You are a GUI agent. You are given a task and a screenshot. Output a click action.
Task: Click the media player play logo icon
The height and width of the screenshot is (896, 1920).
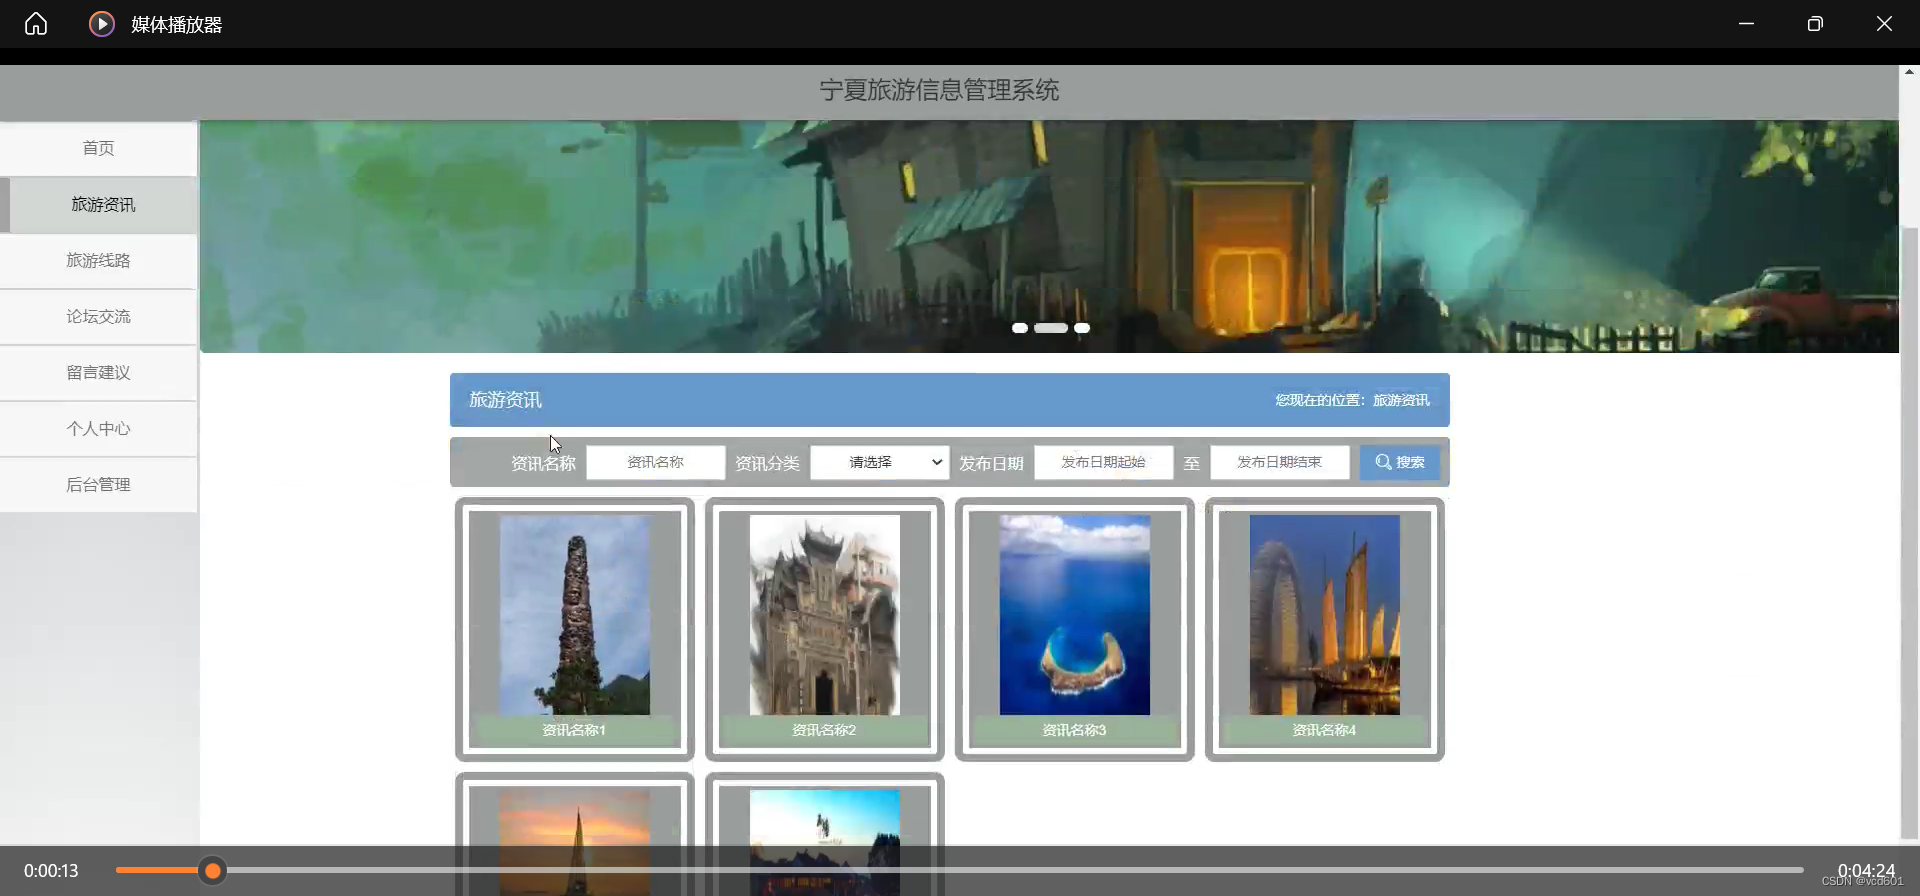point(101,24)
